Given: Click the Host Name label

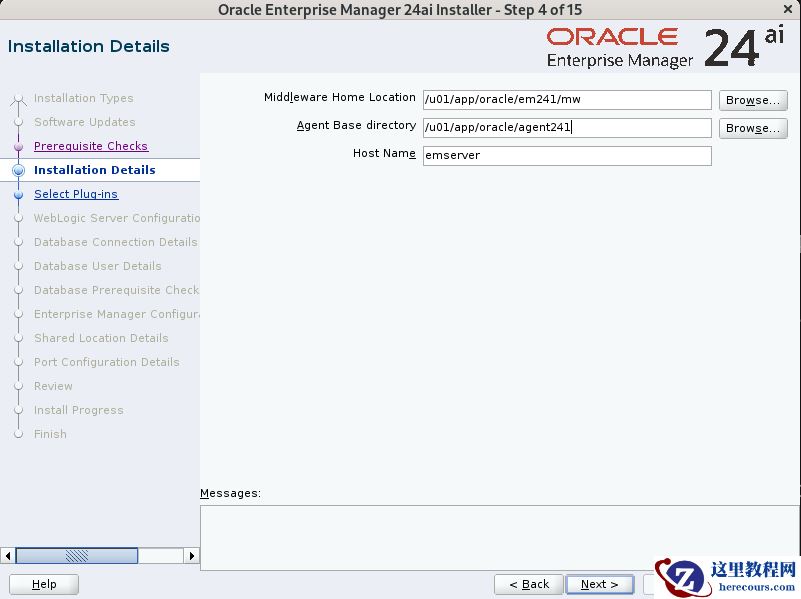Looking at the screenshot, I should tap(384, 153).
